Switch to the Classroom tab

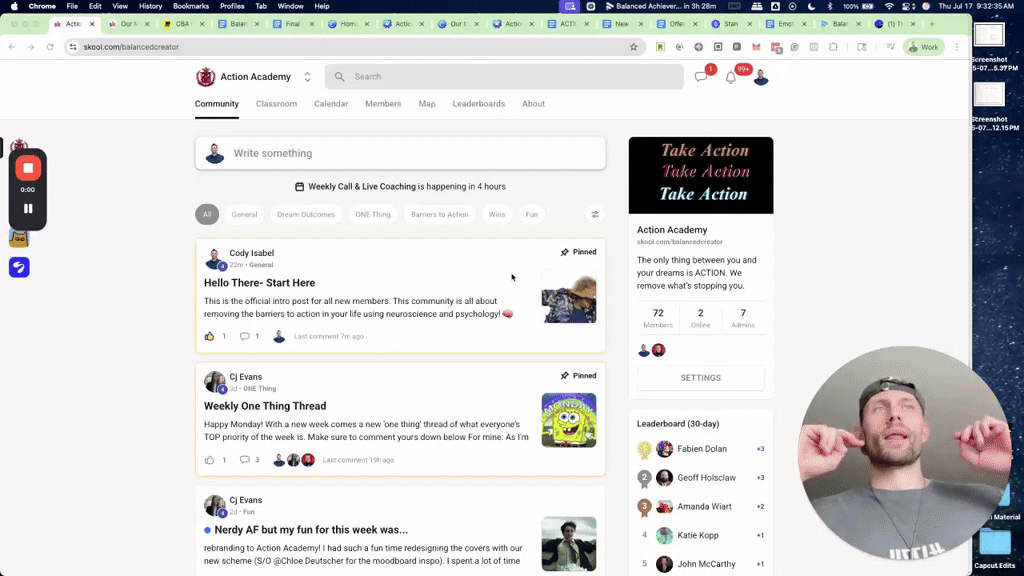coord(276,104)
